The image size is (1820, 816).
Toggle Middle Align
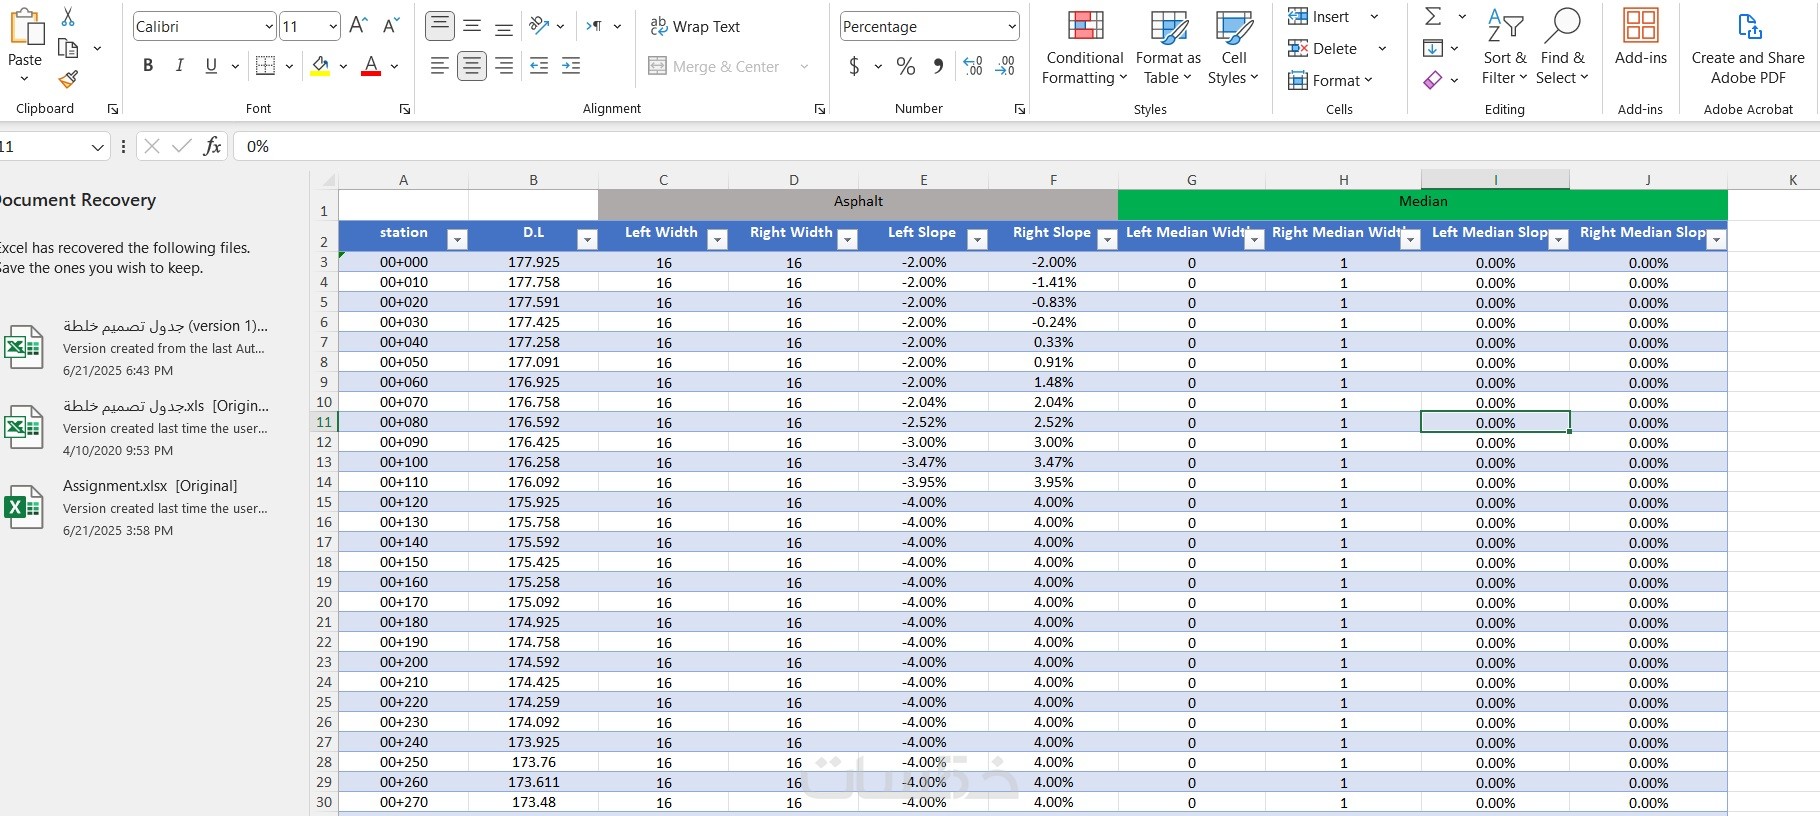(x=472, y=26)
